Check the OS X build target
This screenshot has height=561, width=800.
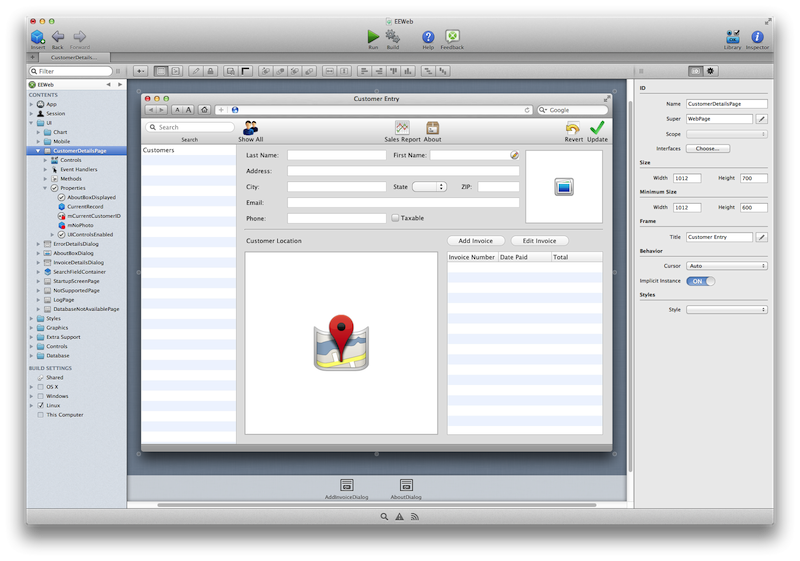pos(40,387)
